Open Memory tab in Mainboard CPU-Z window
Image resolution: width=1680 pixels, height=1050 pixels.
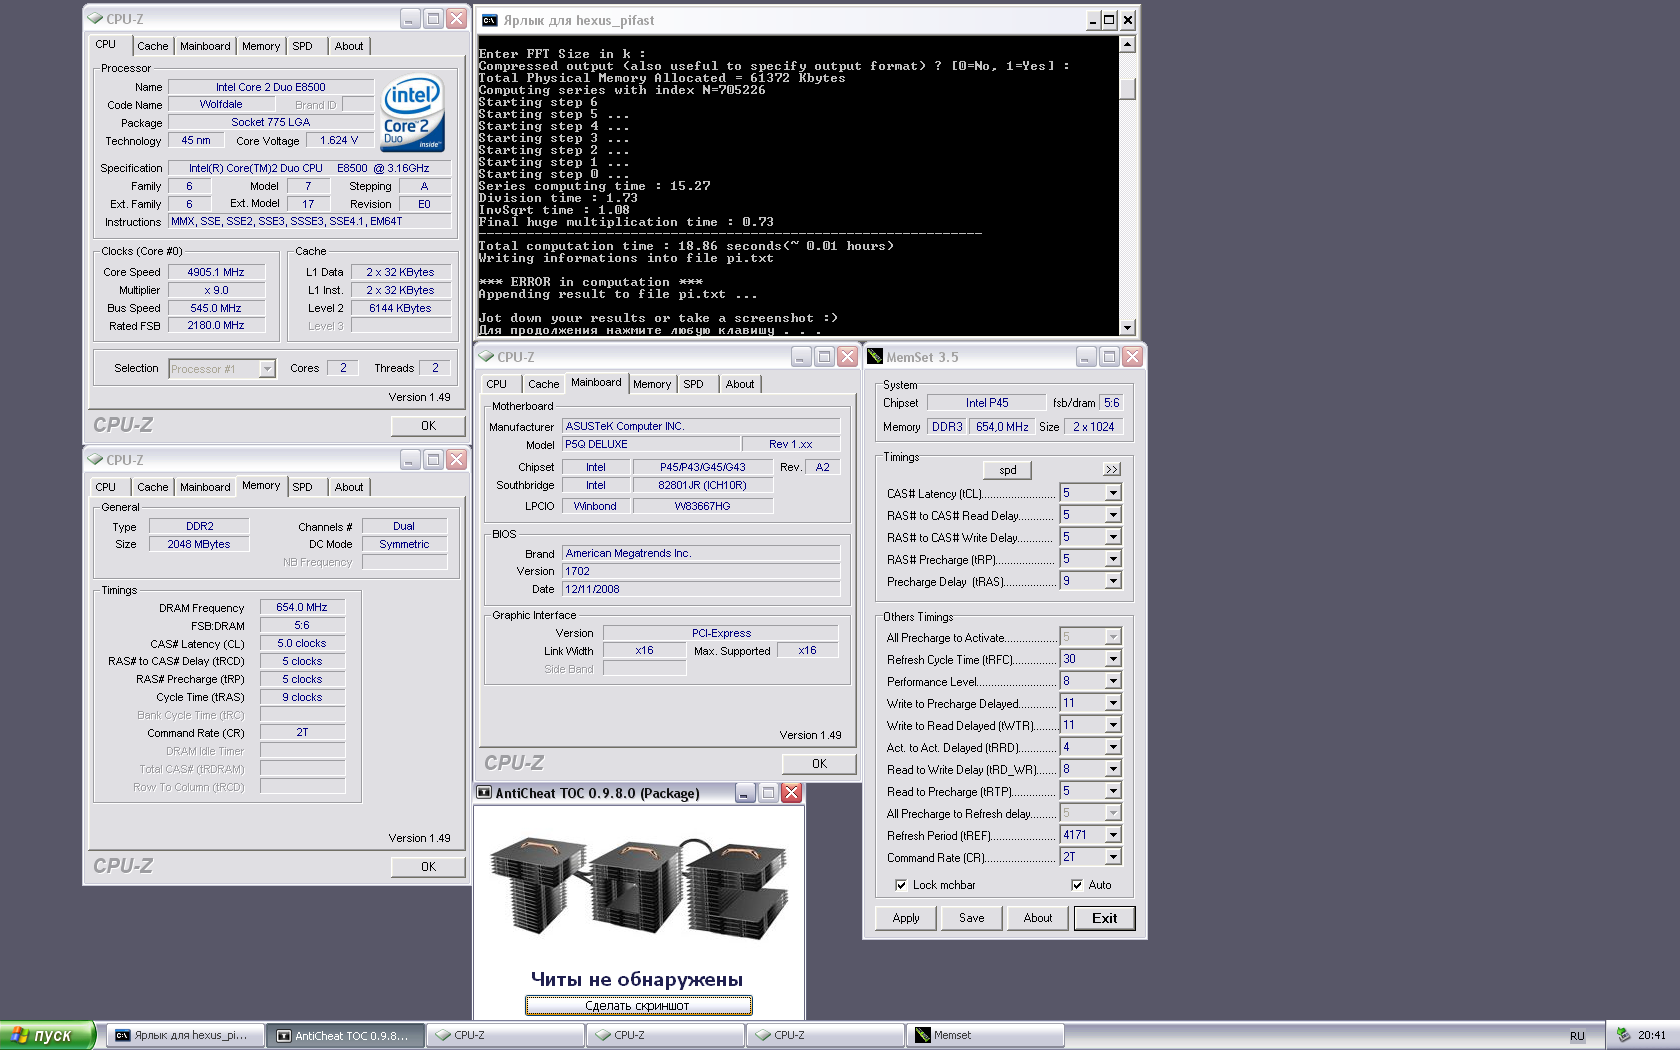[x=652, y=384]
